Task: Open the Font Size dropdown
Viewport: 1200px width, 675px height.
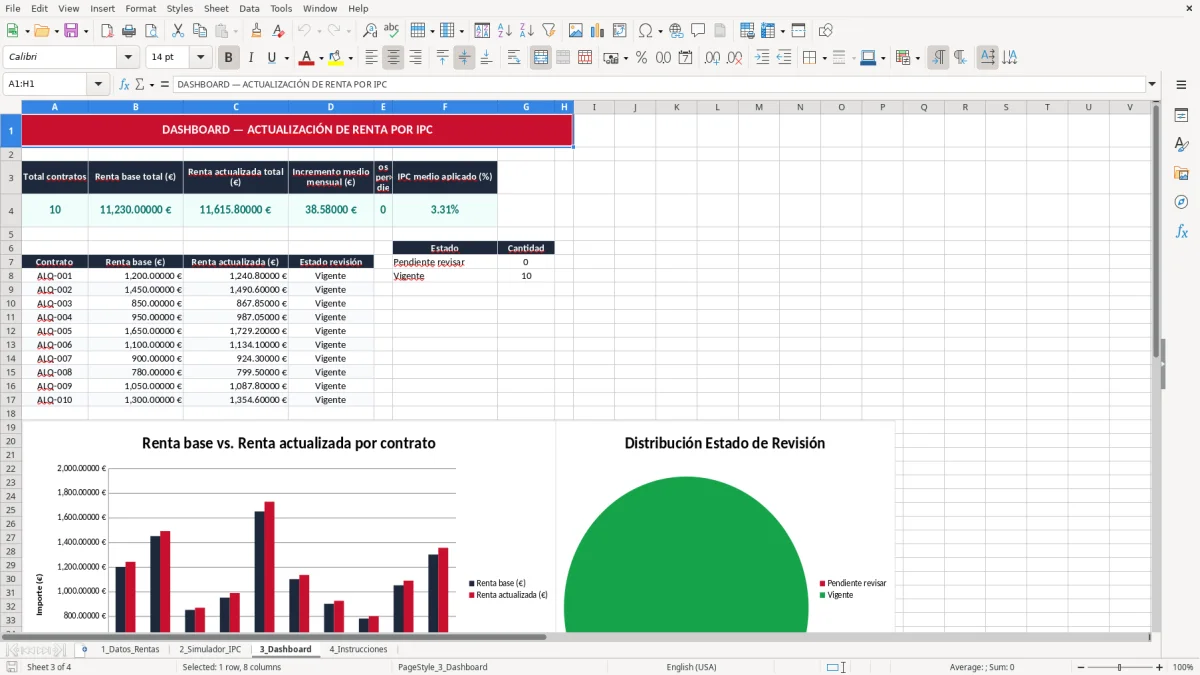Action: [x=201, y=58]
